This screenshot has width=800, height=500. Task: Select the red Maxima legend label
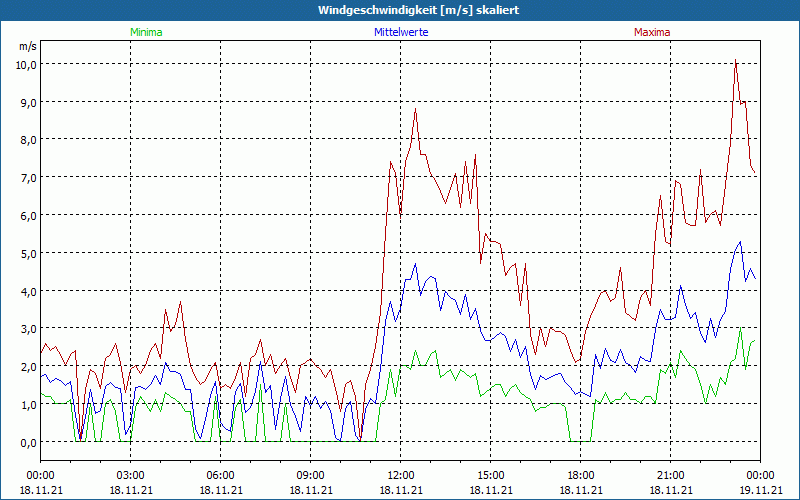652,32
